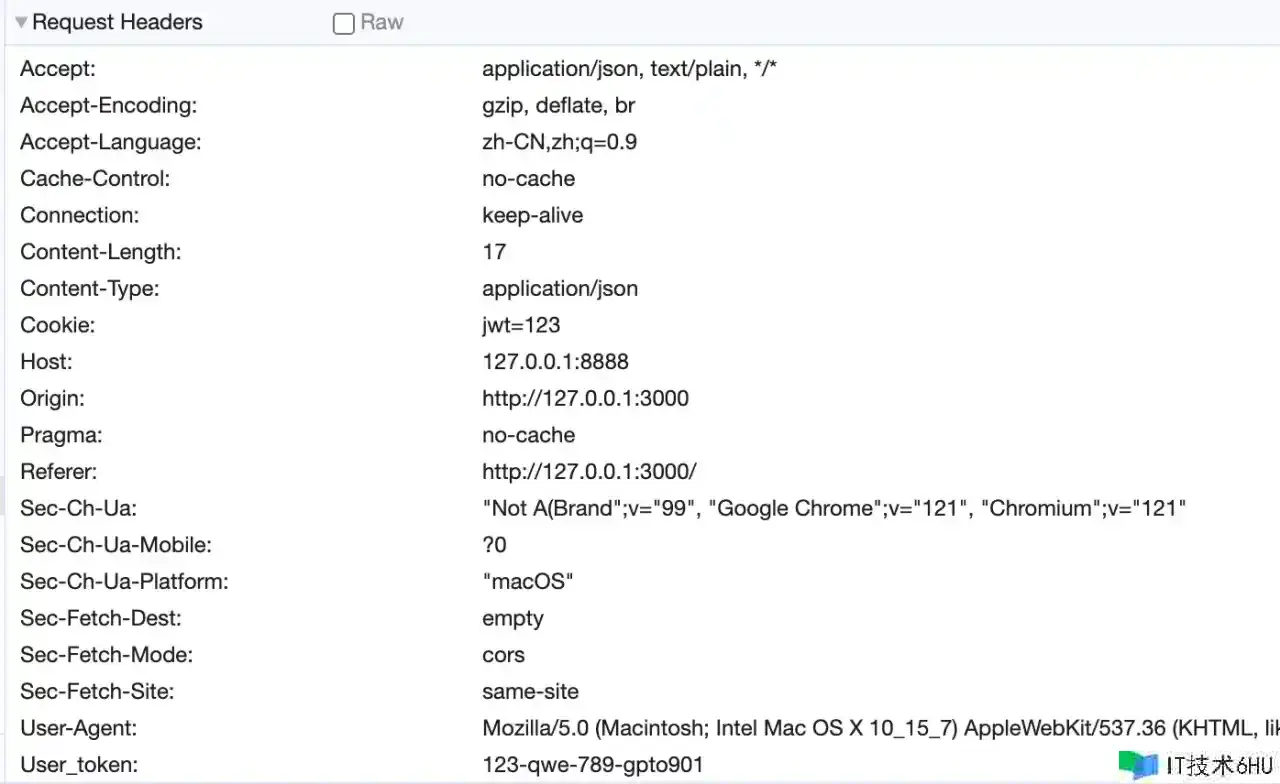The height and width of the screenshot is (784, 1280).
Task: Select the Sec-Ch-Ua header value
Action: coord(833,508)
